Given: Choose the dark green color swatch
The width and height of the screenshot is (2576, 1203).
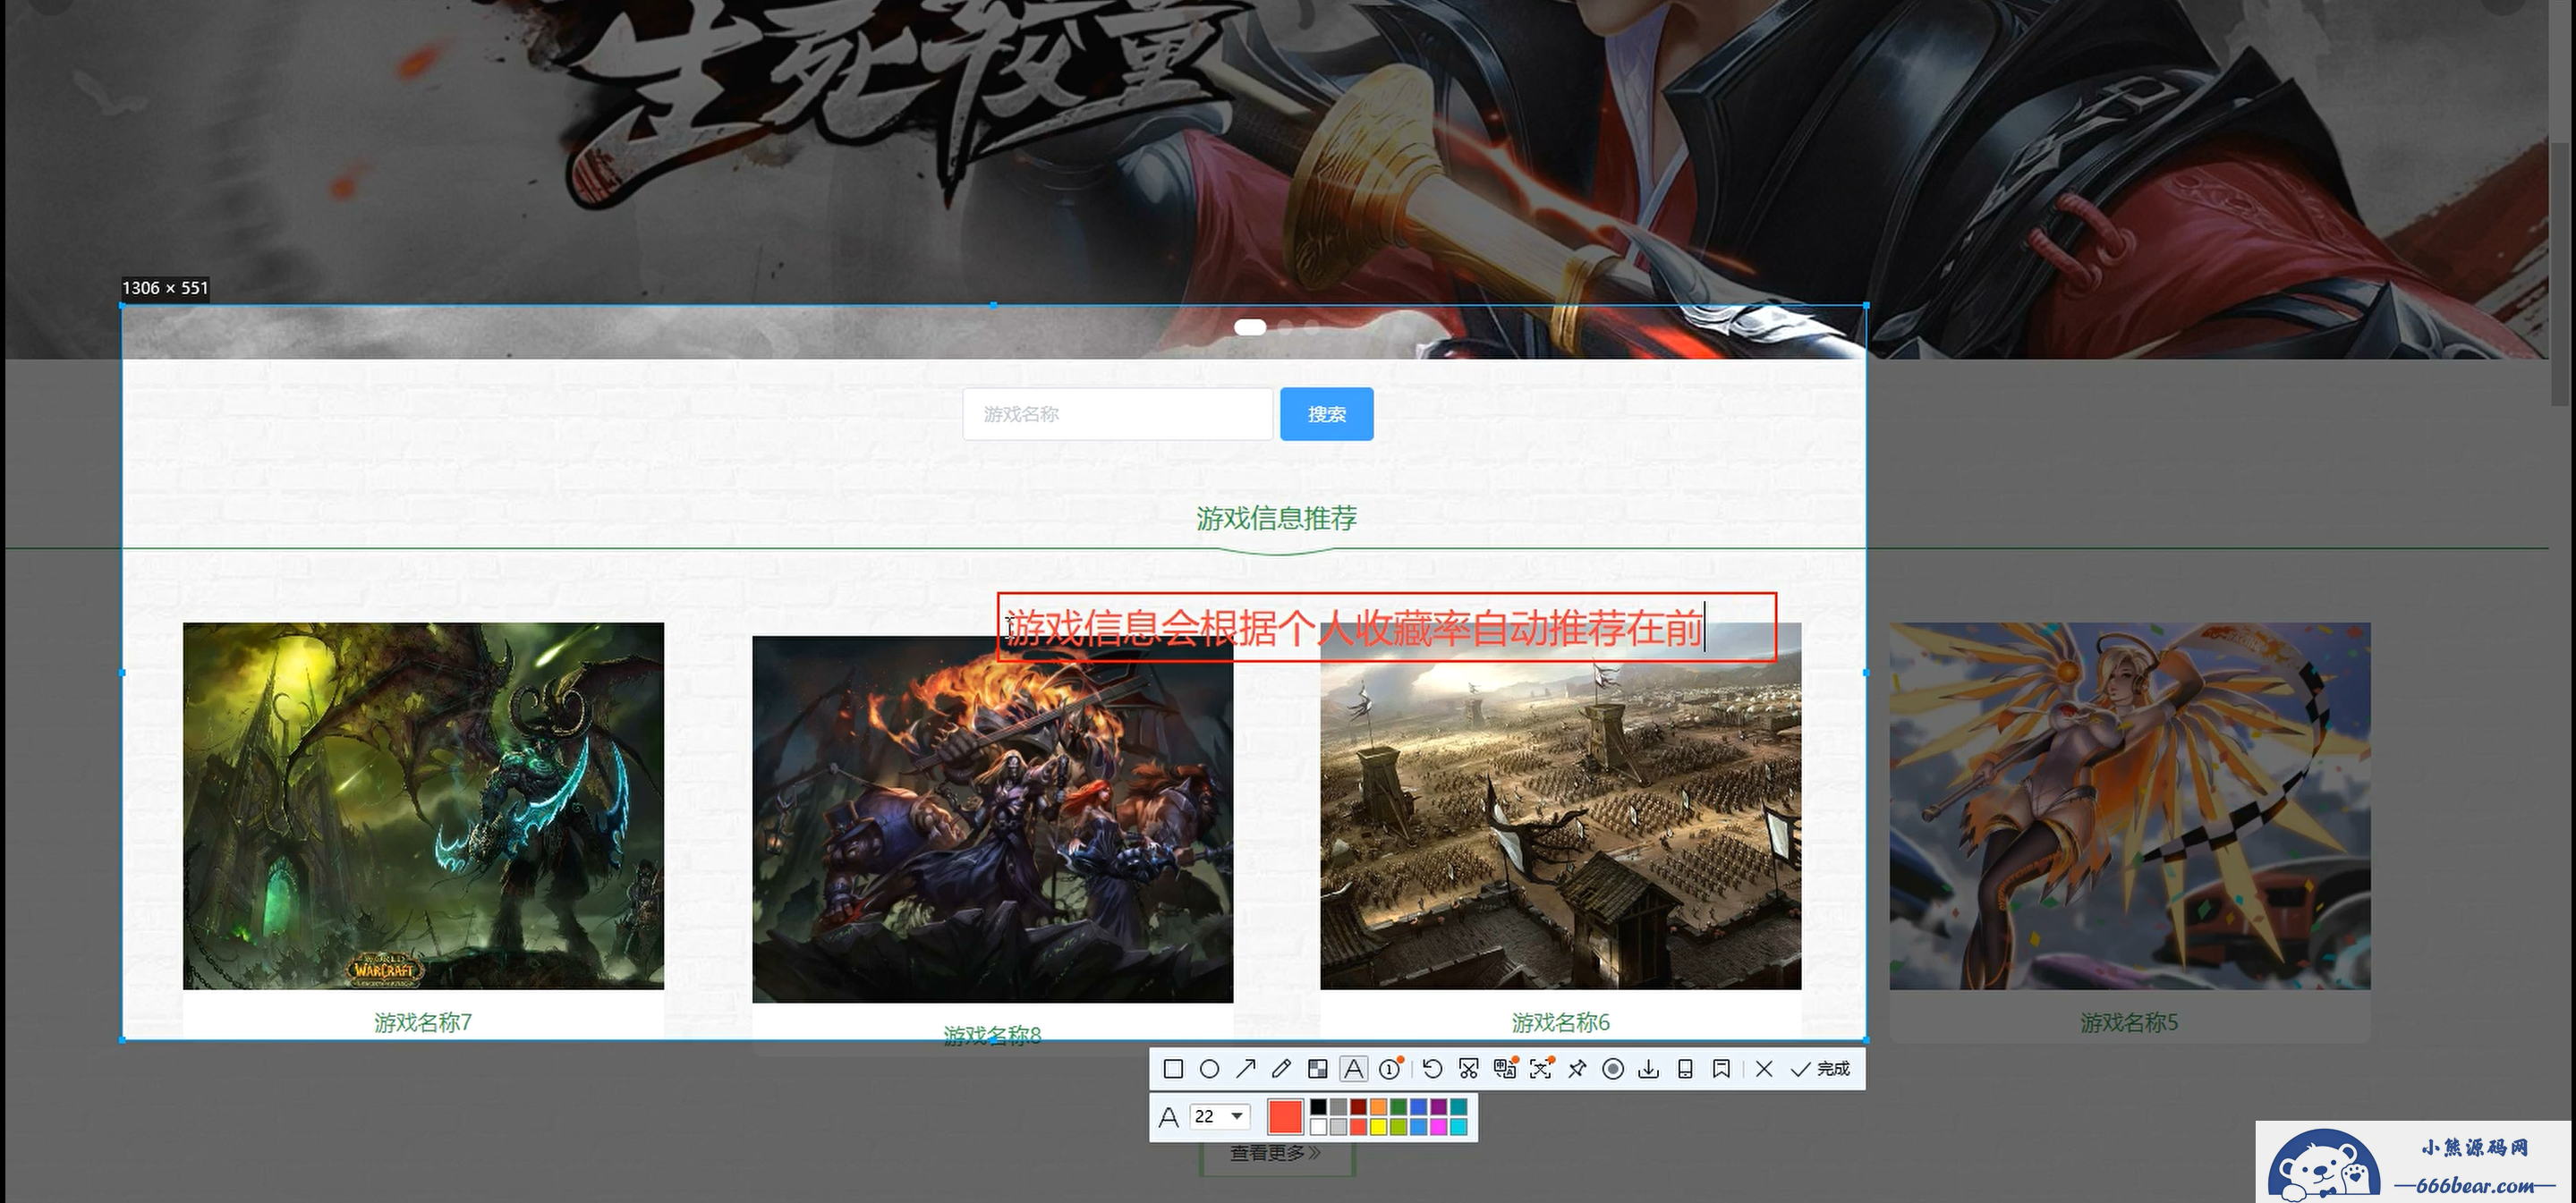Looking at the screenshot, I should [1398, 1107].
